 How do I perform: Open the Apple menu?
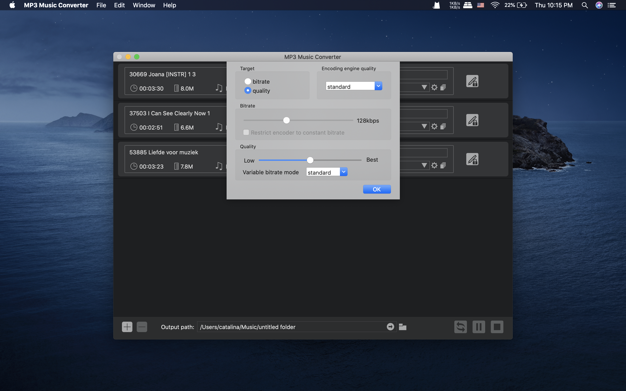pos(12,5)
